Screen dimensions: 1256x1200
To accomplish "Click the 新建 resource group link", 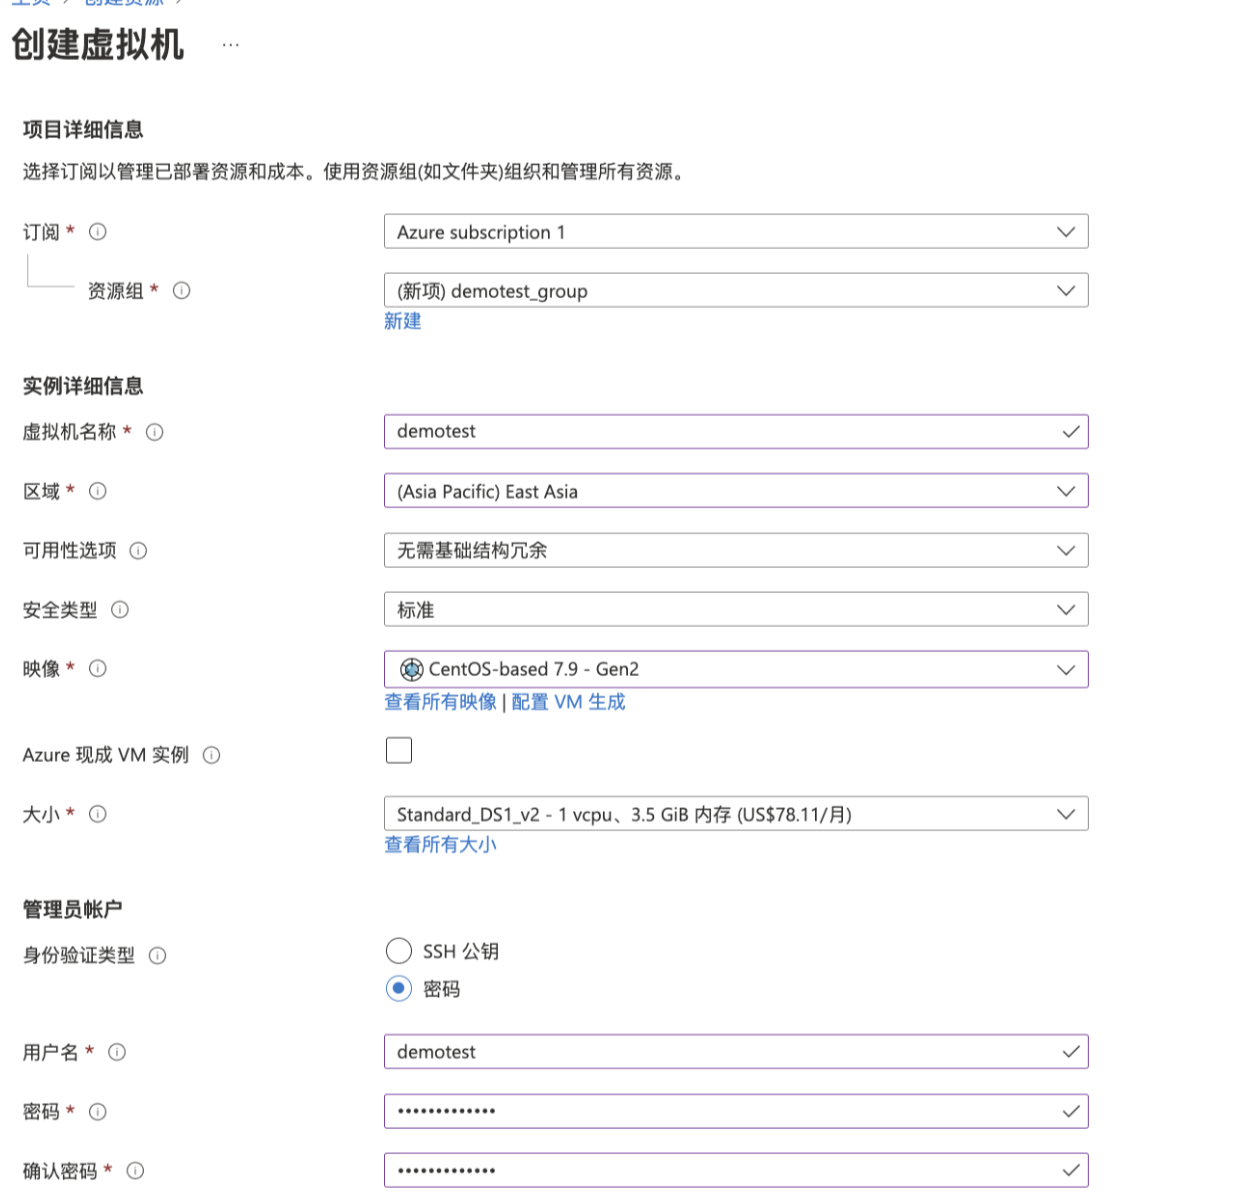I will [x=403, y=321].
